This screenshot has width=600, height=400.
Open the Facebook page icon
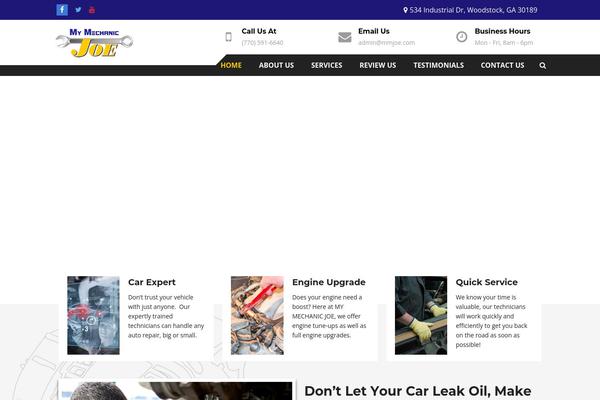[62, 10]
